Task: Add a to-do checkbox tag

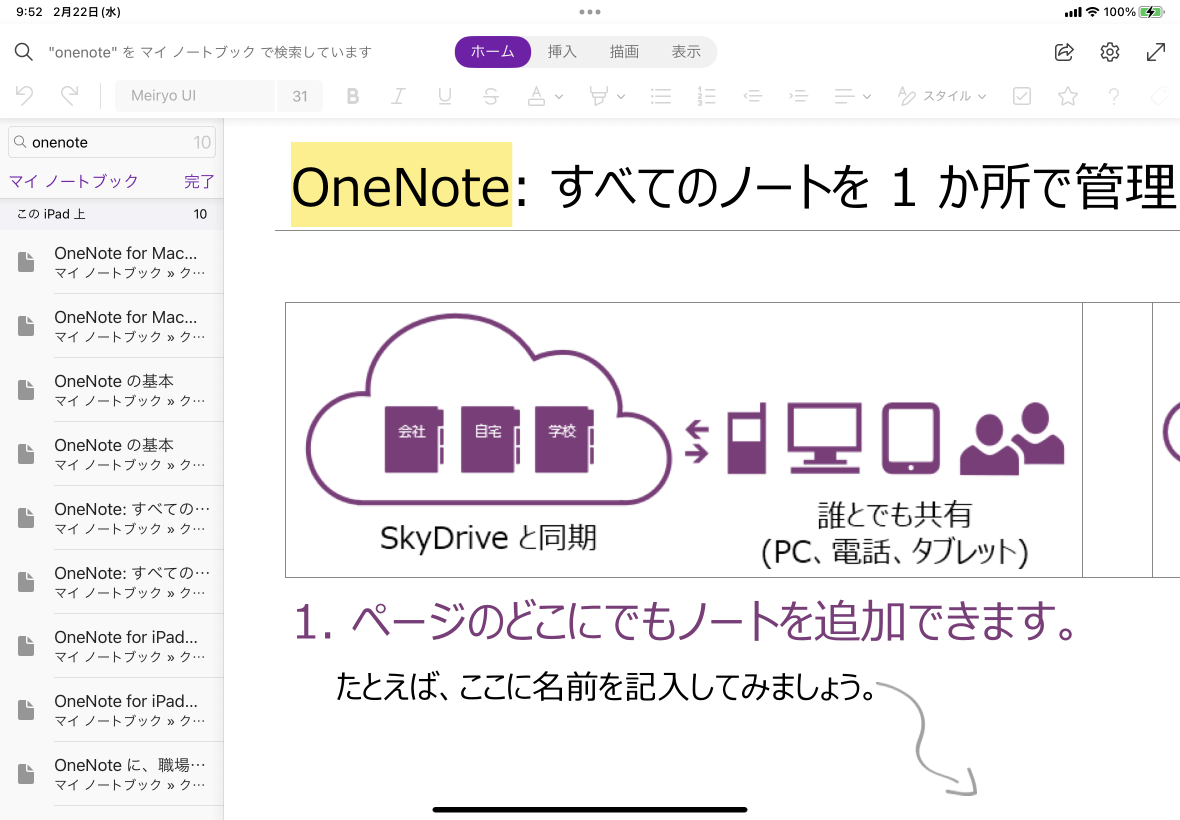Action: (1022, 96)
